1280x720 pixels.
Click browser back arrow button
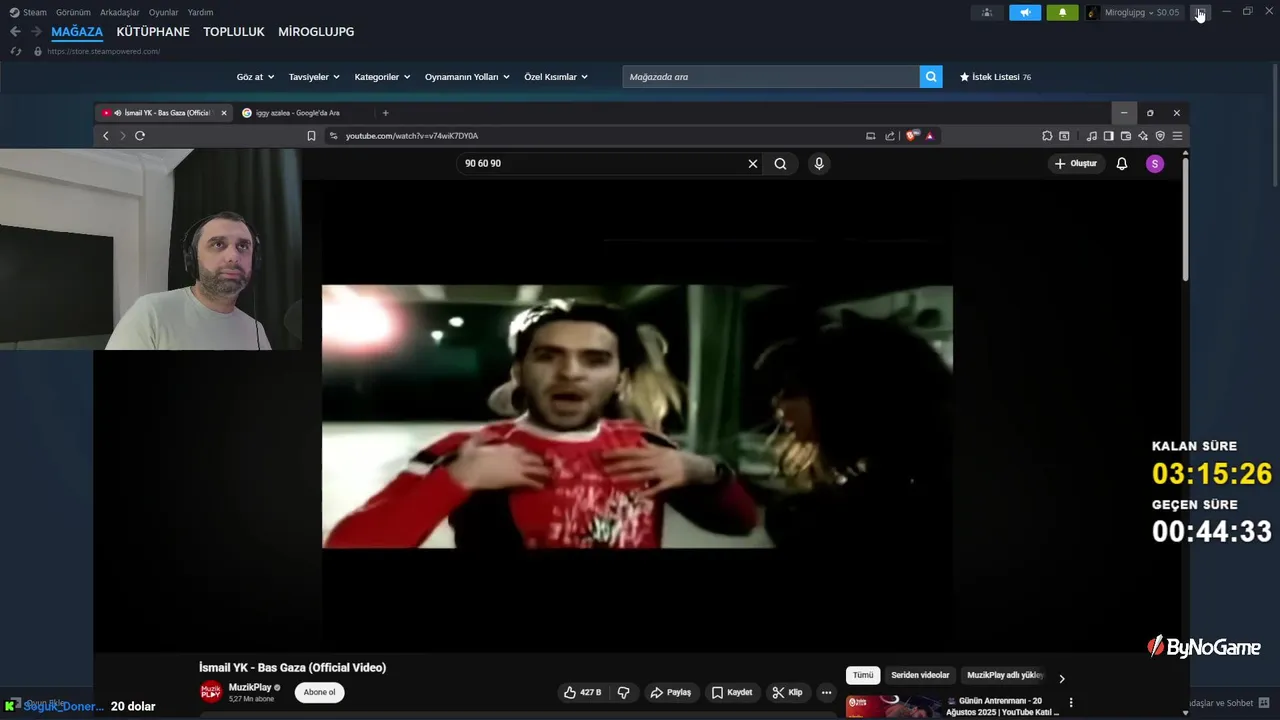[x=106, y=136]
